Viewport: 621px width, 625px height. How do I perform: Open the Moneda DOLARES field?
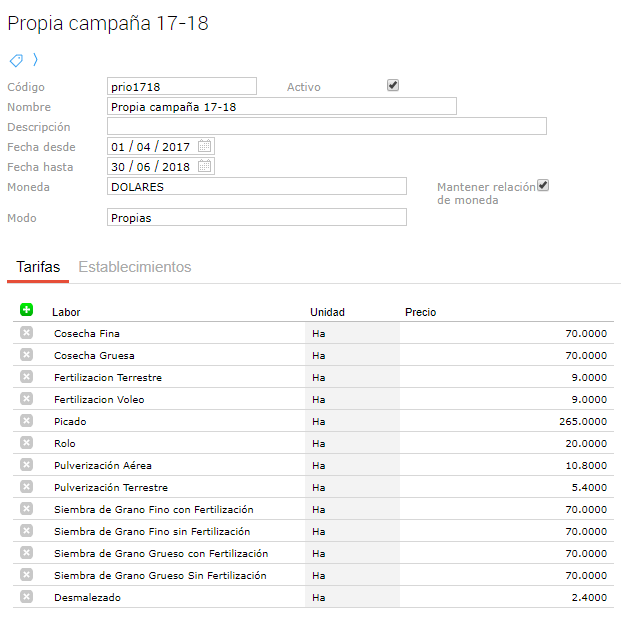click(256, 187)
